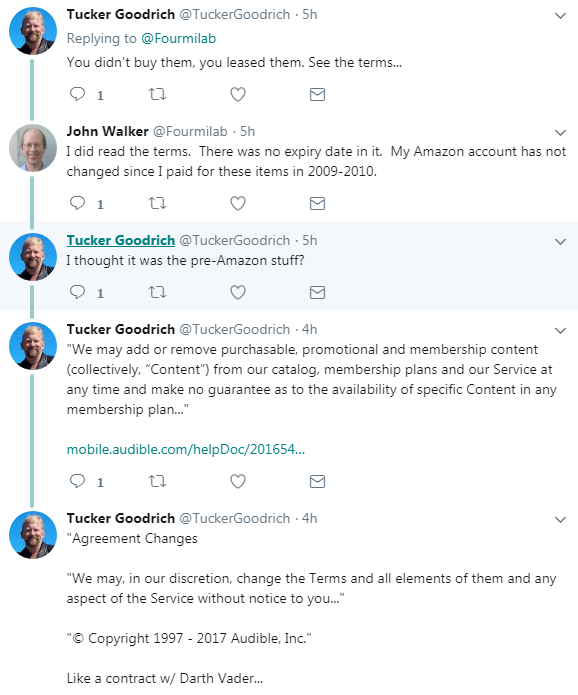The width and height of the screenshot is (578, 695).
Task: Retweet the 'You didn't buy them' tweet
Action: [x=157, y=94]
